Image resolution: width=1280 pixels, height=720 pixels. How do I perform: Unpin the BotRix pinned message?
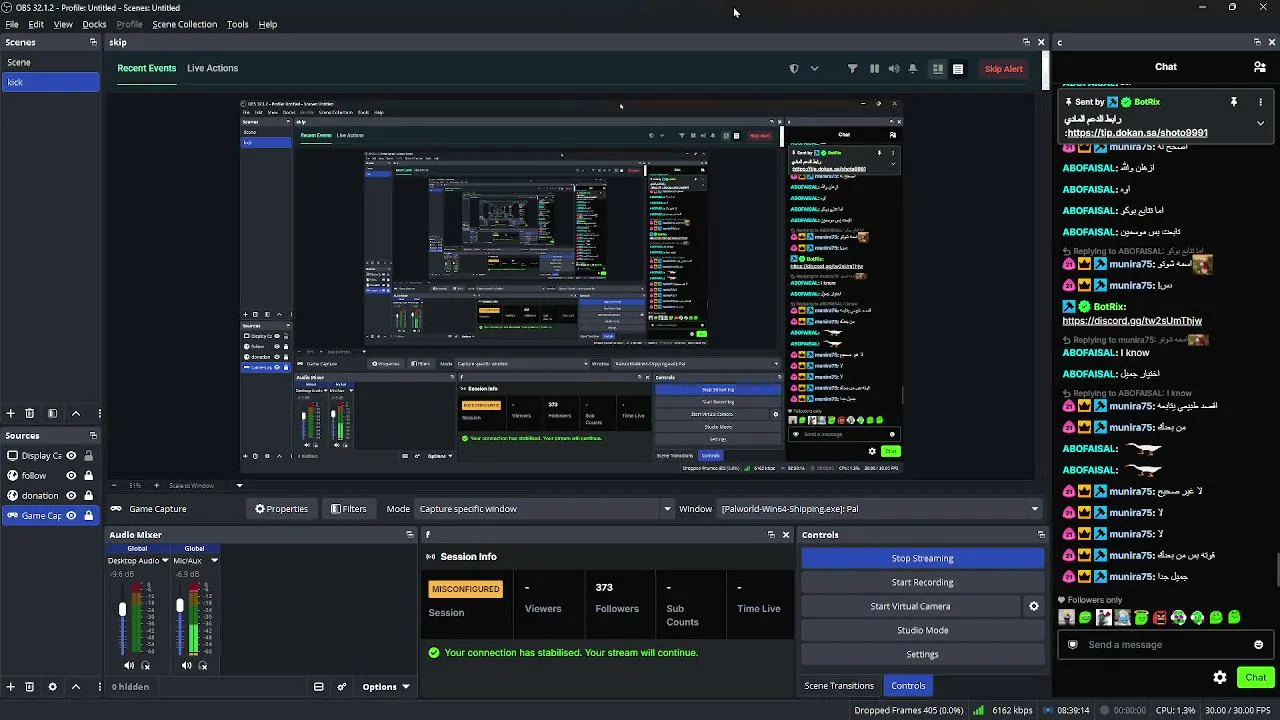click(x=1234, y=102)
